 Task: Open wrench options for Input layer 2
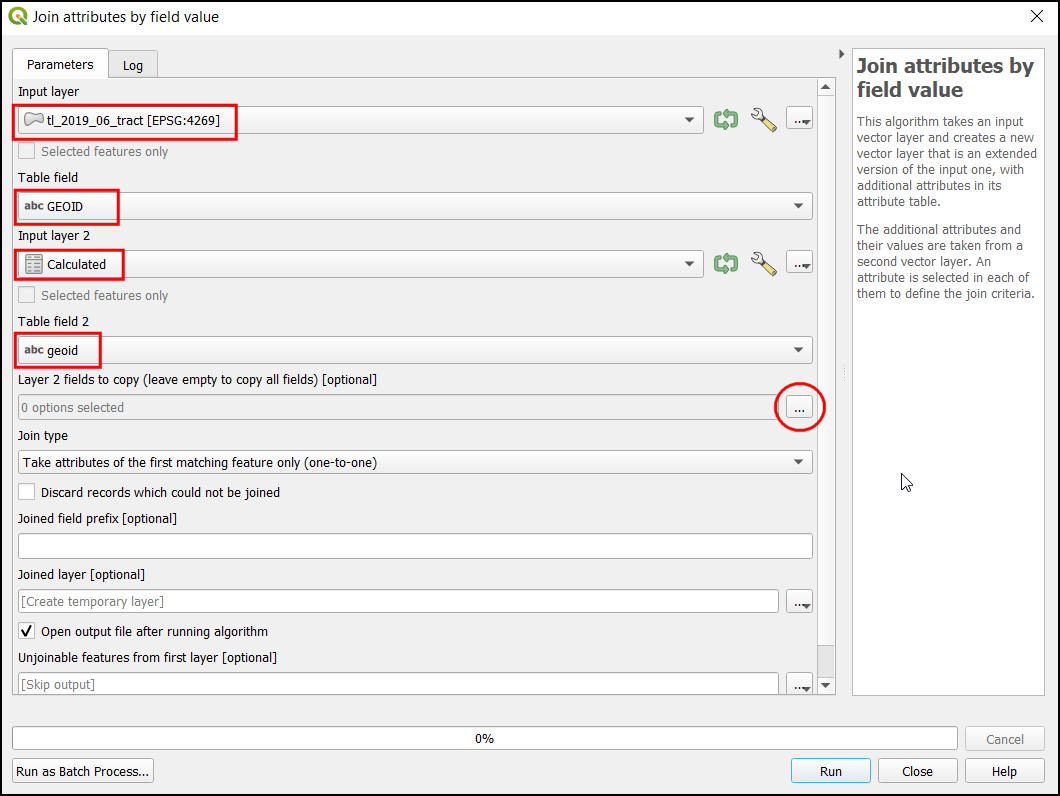[763, 265]
